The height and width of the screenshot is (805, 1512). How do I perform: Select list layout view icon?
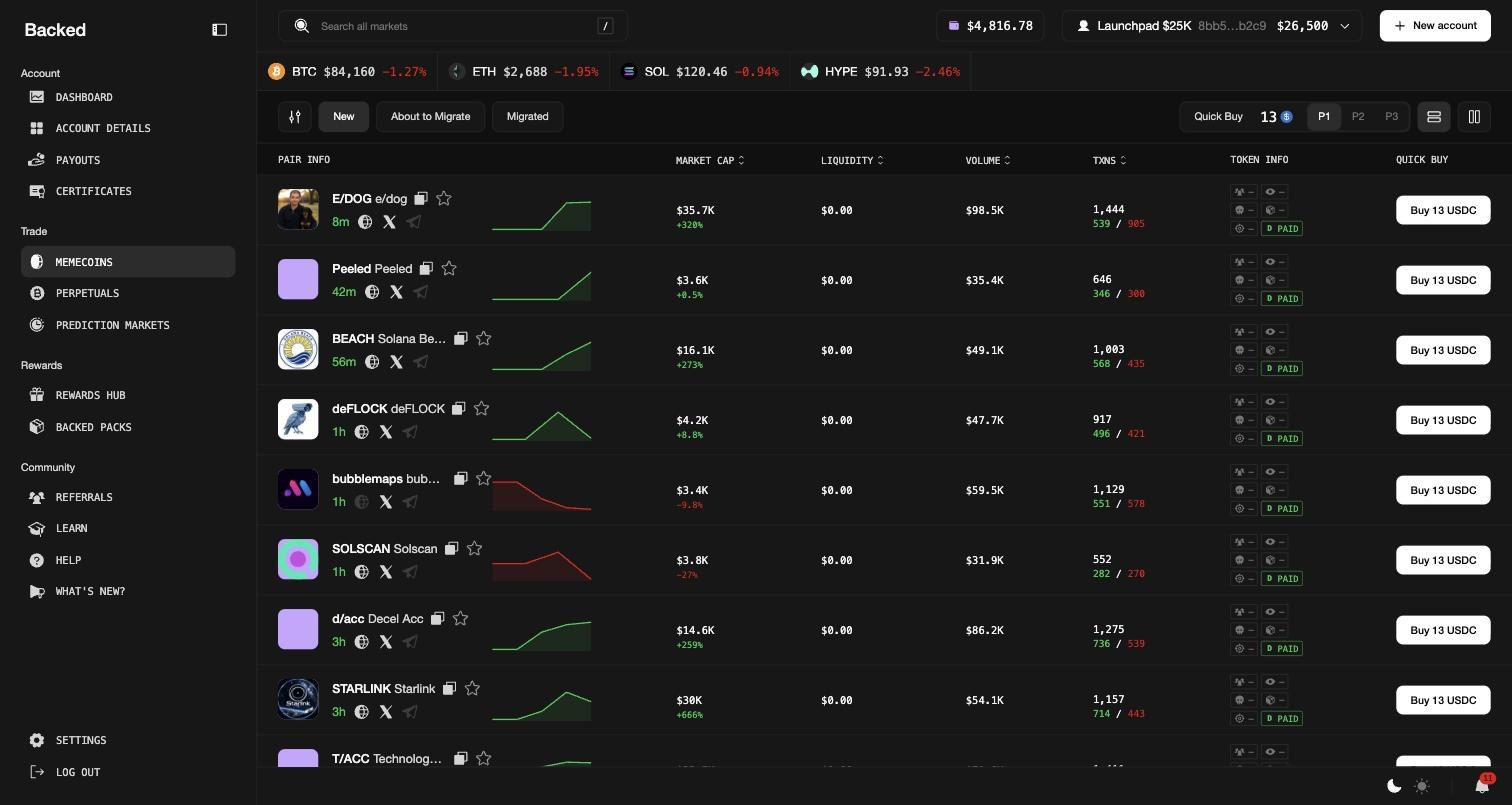[1434, 117]
